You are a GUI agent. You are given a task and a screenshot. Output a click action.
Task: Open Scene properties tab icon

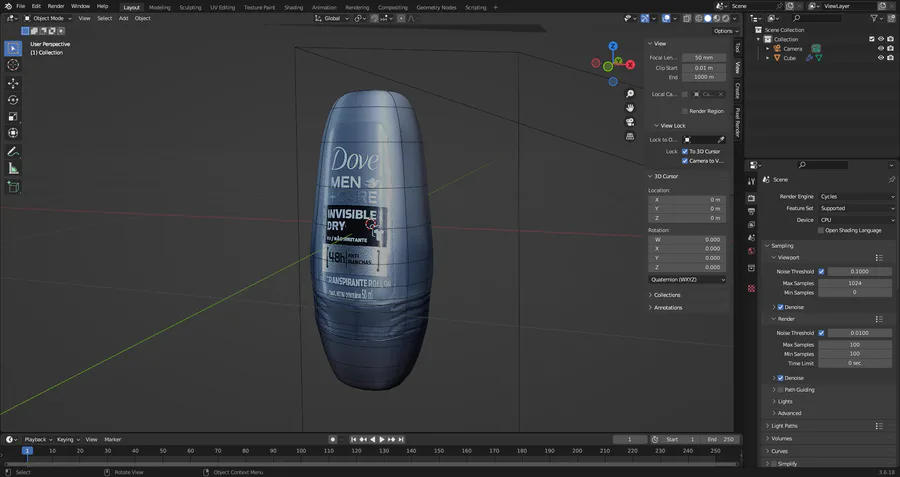[751, 238]
